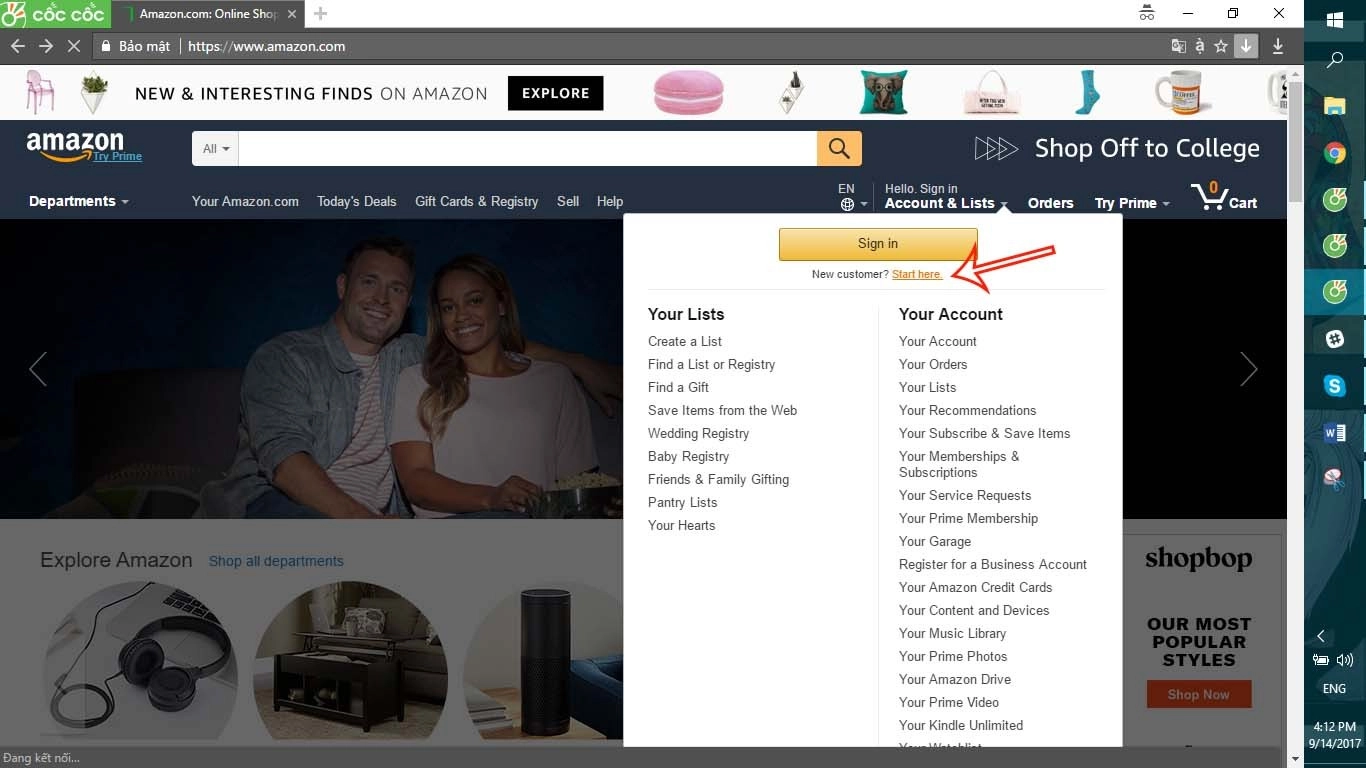Show previous carousel slide

[38, 369]
